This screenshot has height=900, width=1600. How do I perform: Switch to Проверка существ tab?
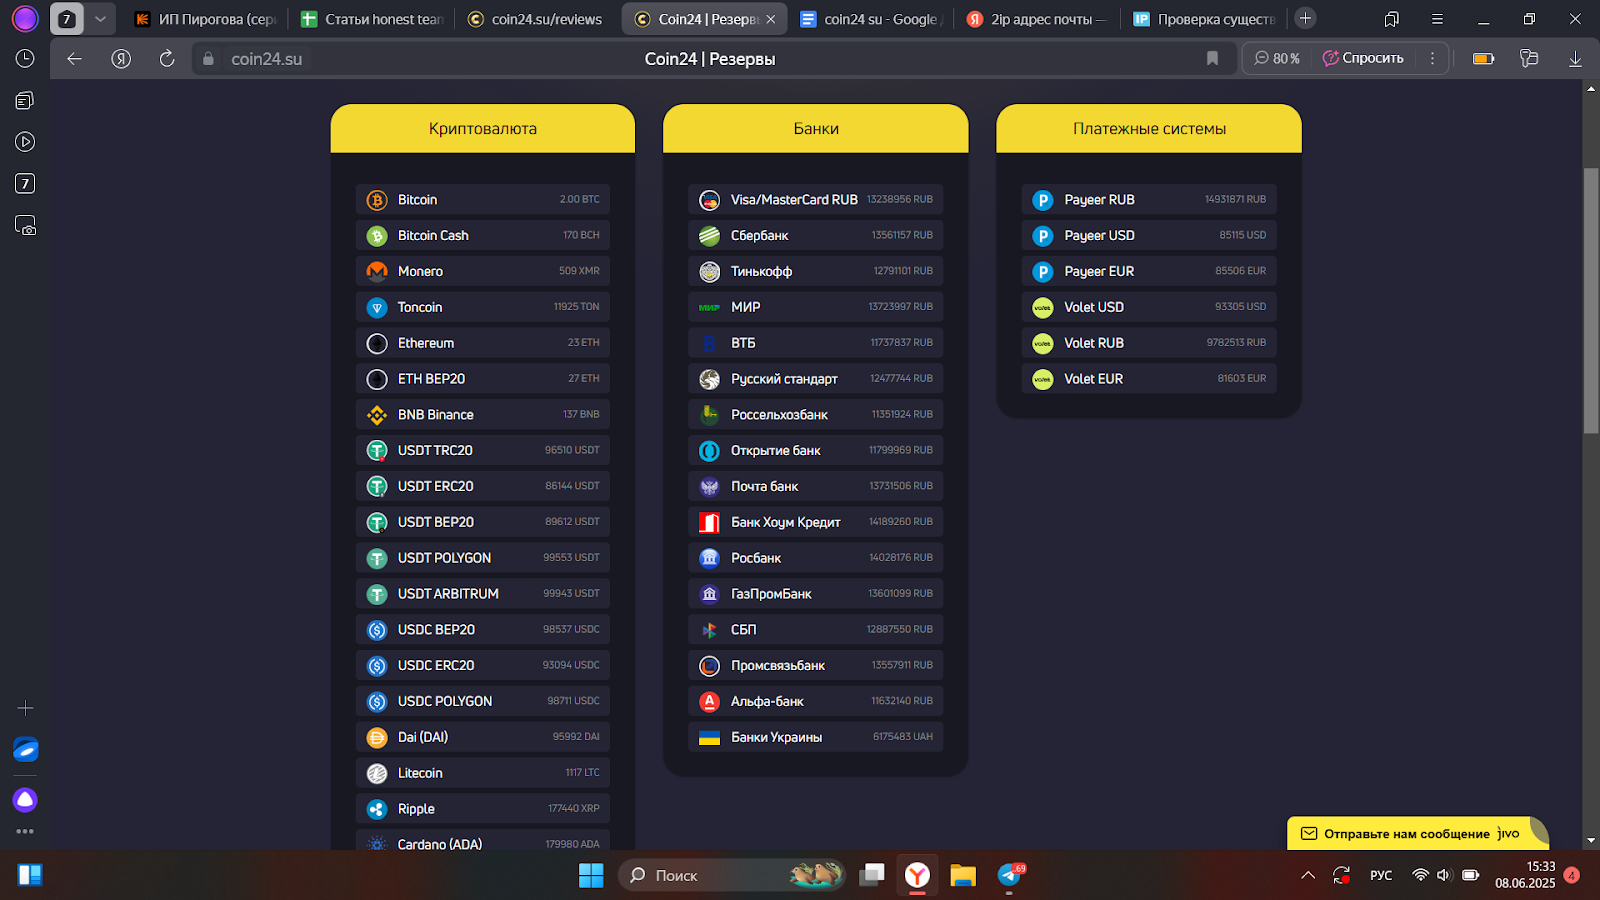tap(1204, 19)
